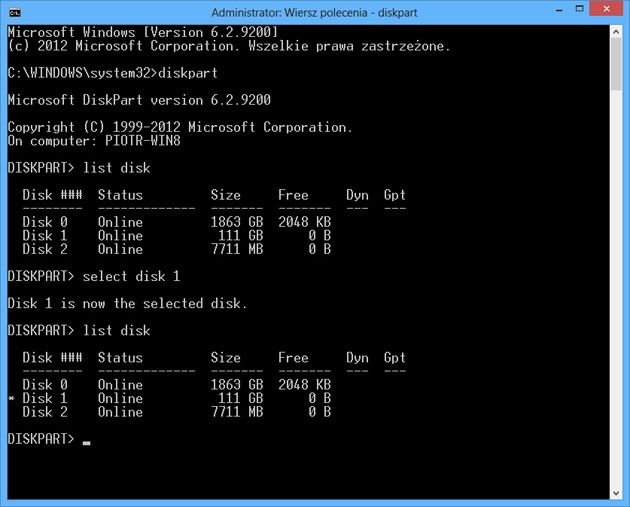Click the 'On computer: PIOTR-WIN8' line
630x507 pixels.
click(x=94, y=141)
